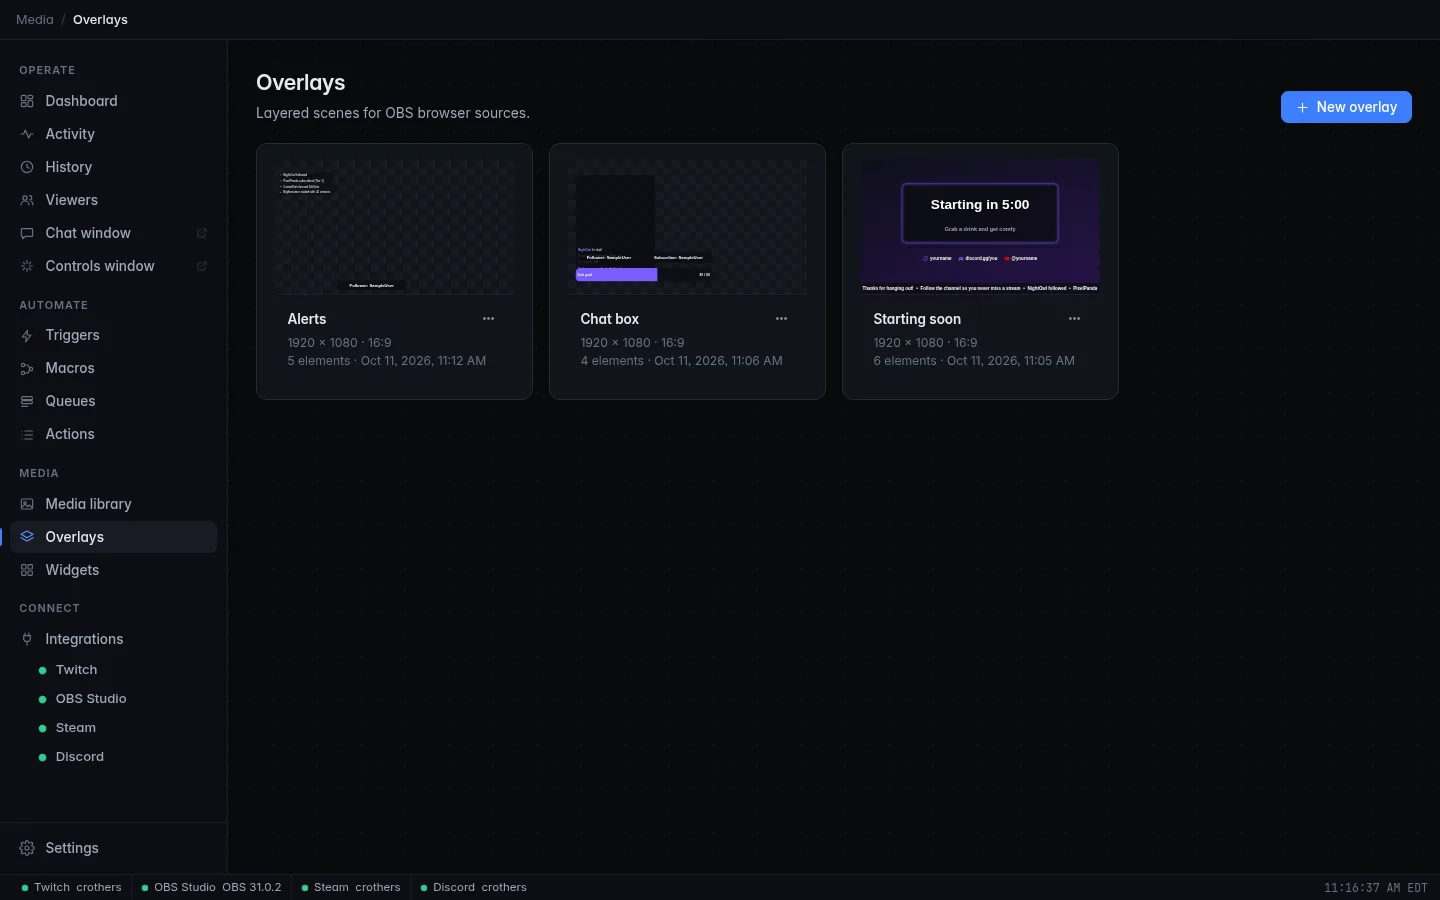This screenshot has height=900, width=1440.
Task: Open the Viewers section
Action: (113, 200)
